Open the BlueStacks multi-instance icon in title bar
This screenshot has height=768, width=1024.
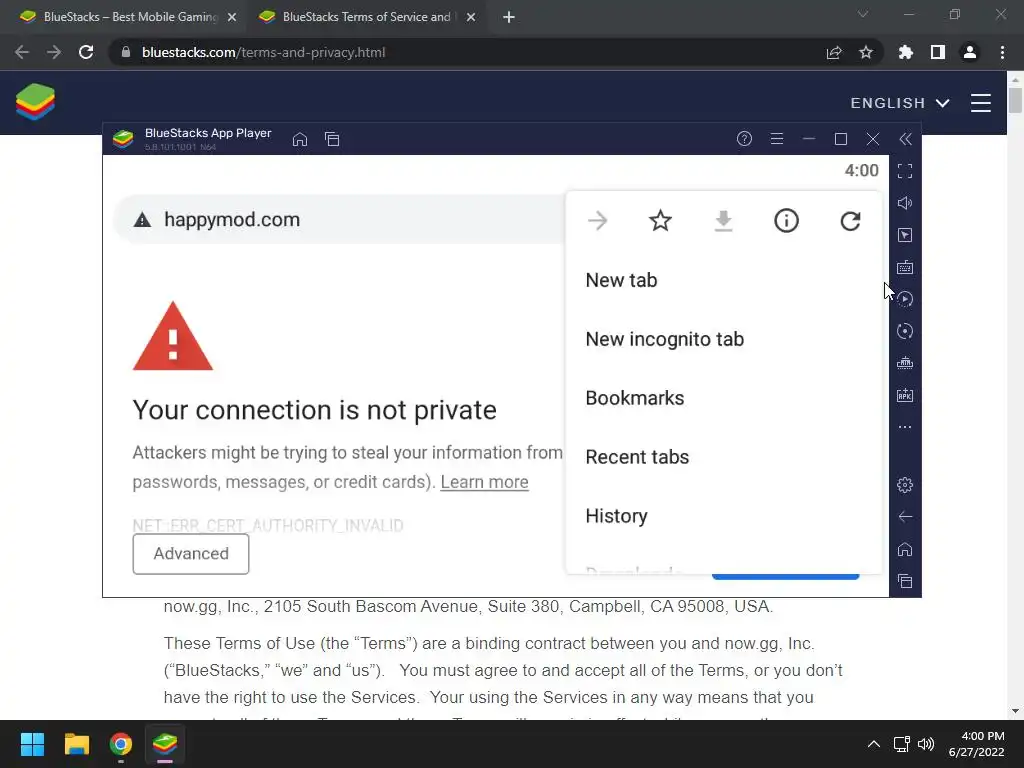point(332,139)
